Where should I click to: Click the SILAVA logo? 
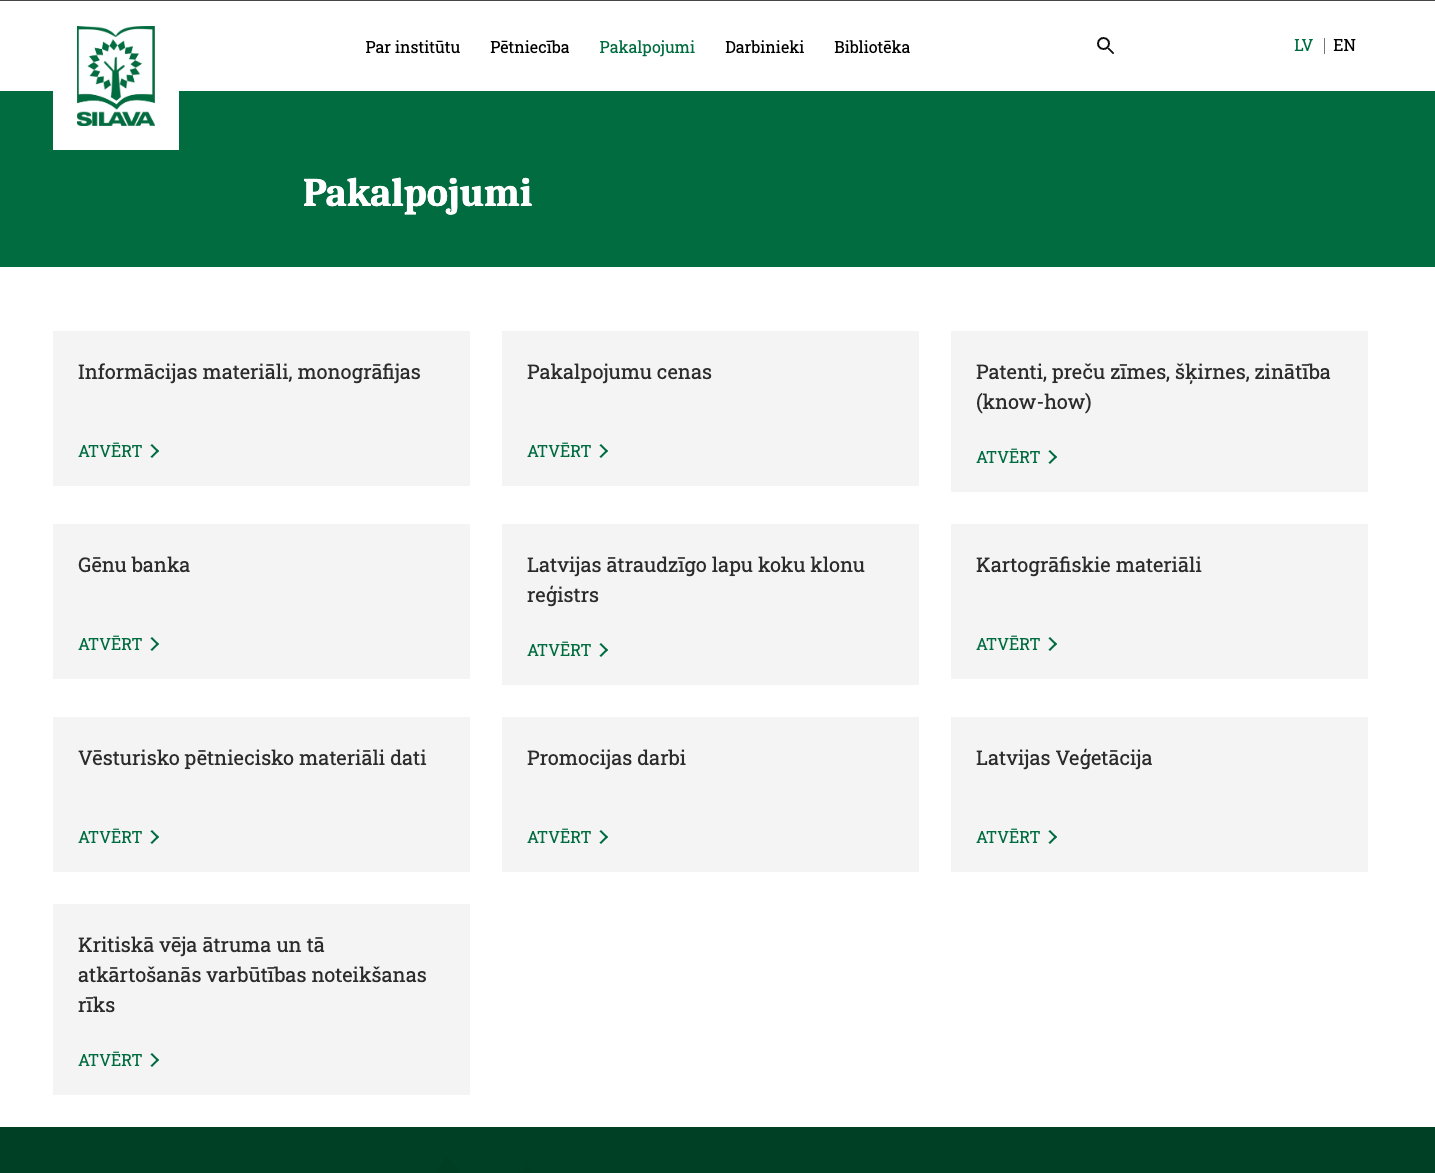coord(116,77)
